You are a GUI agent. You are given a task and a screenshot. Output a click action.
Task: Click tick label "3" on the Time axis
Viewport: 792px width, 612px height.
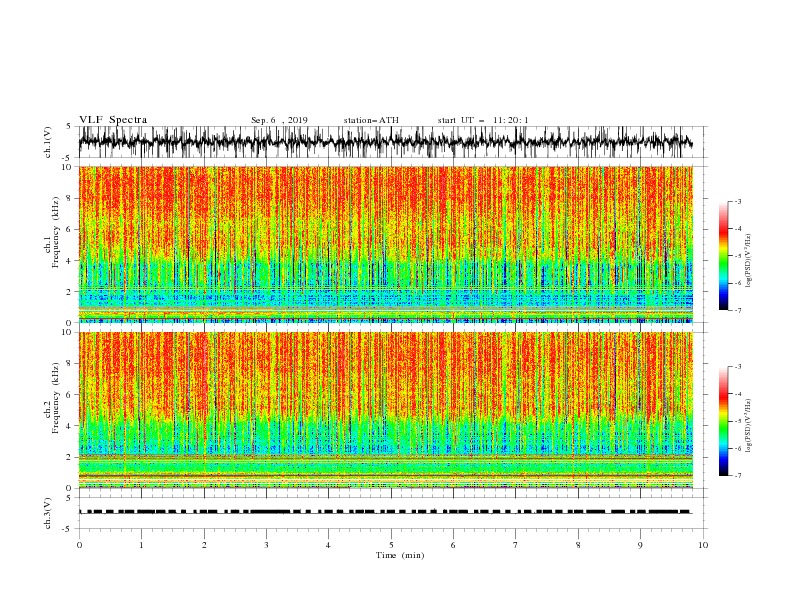click(x=266, y=545)
